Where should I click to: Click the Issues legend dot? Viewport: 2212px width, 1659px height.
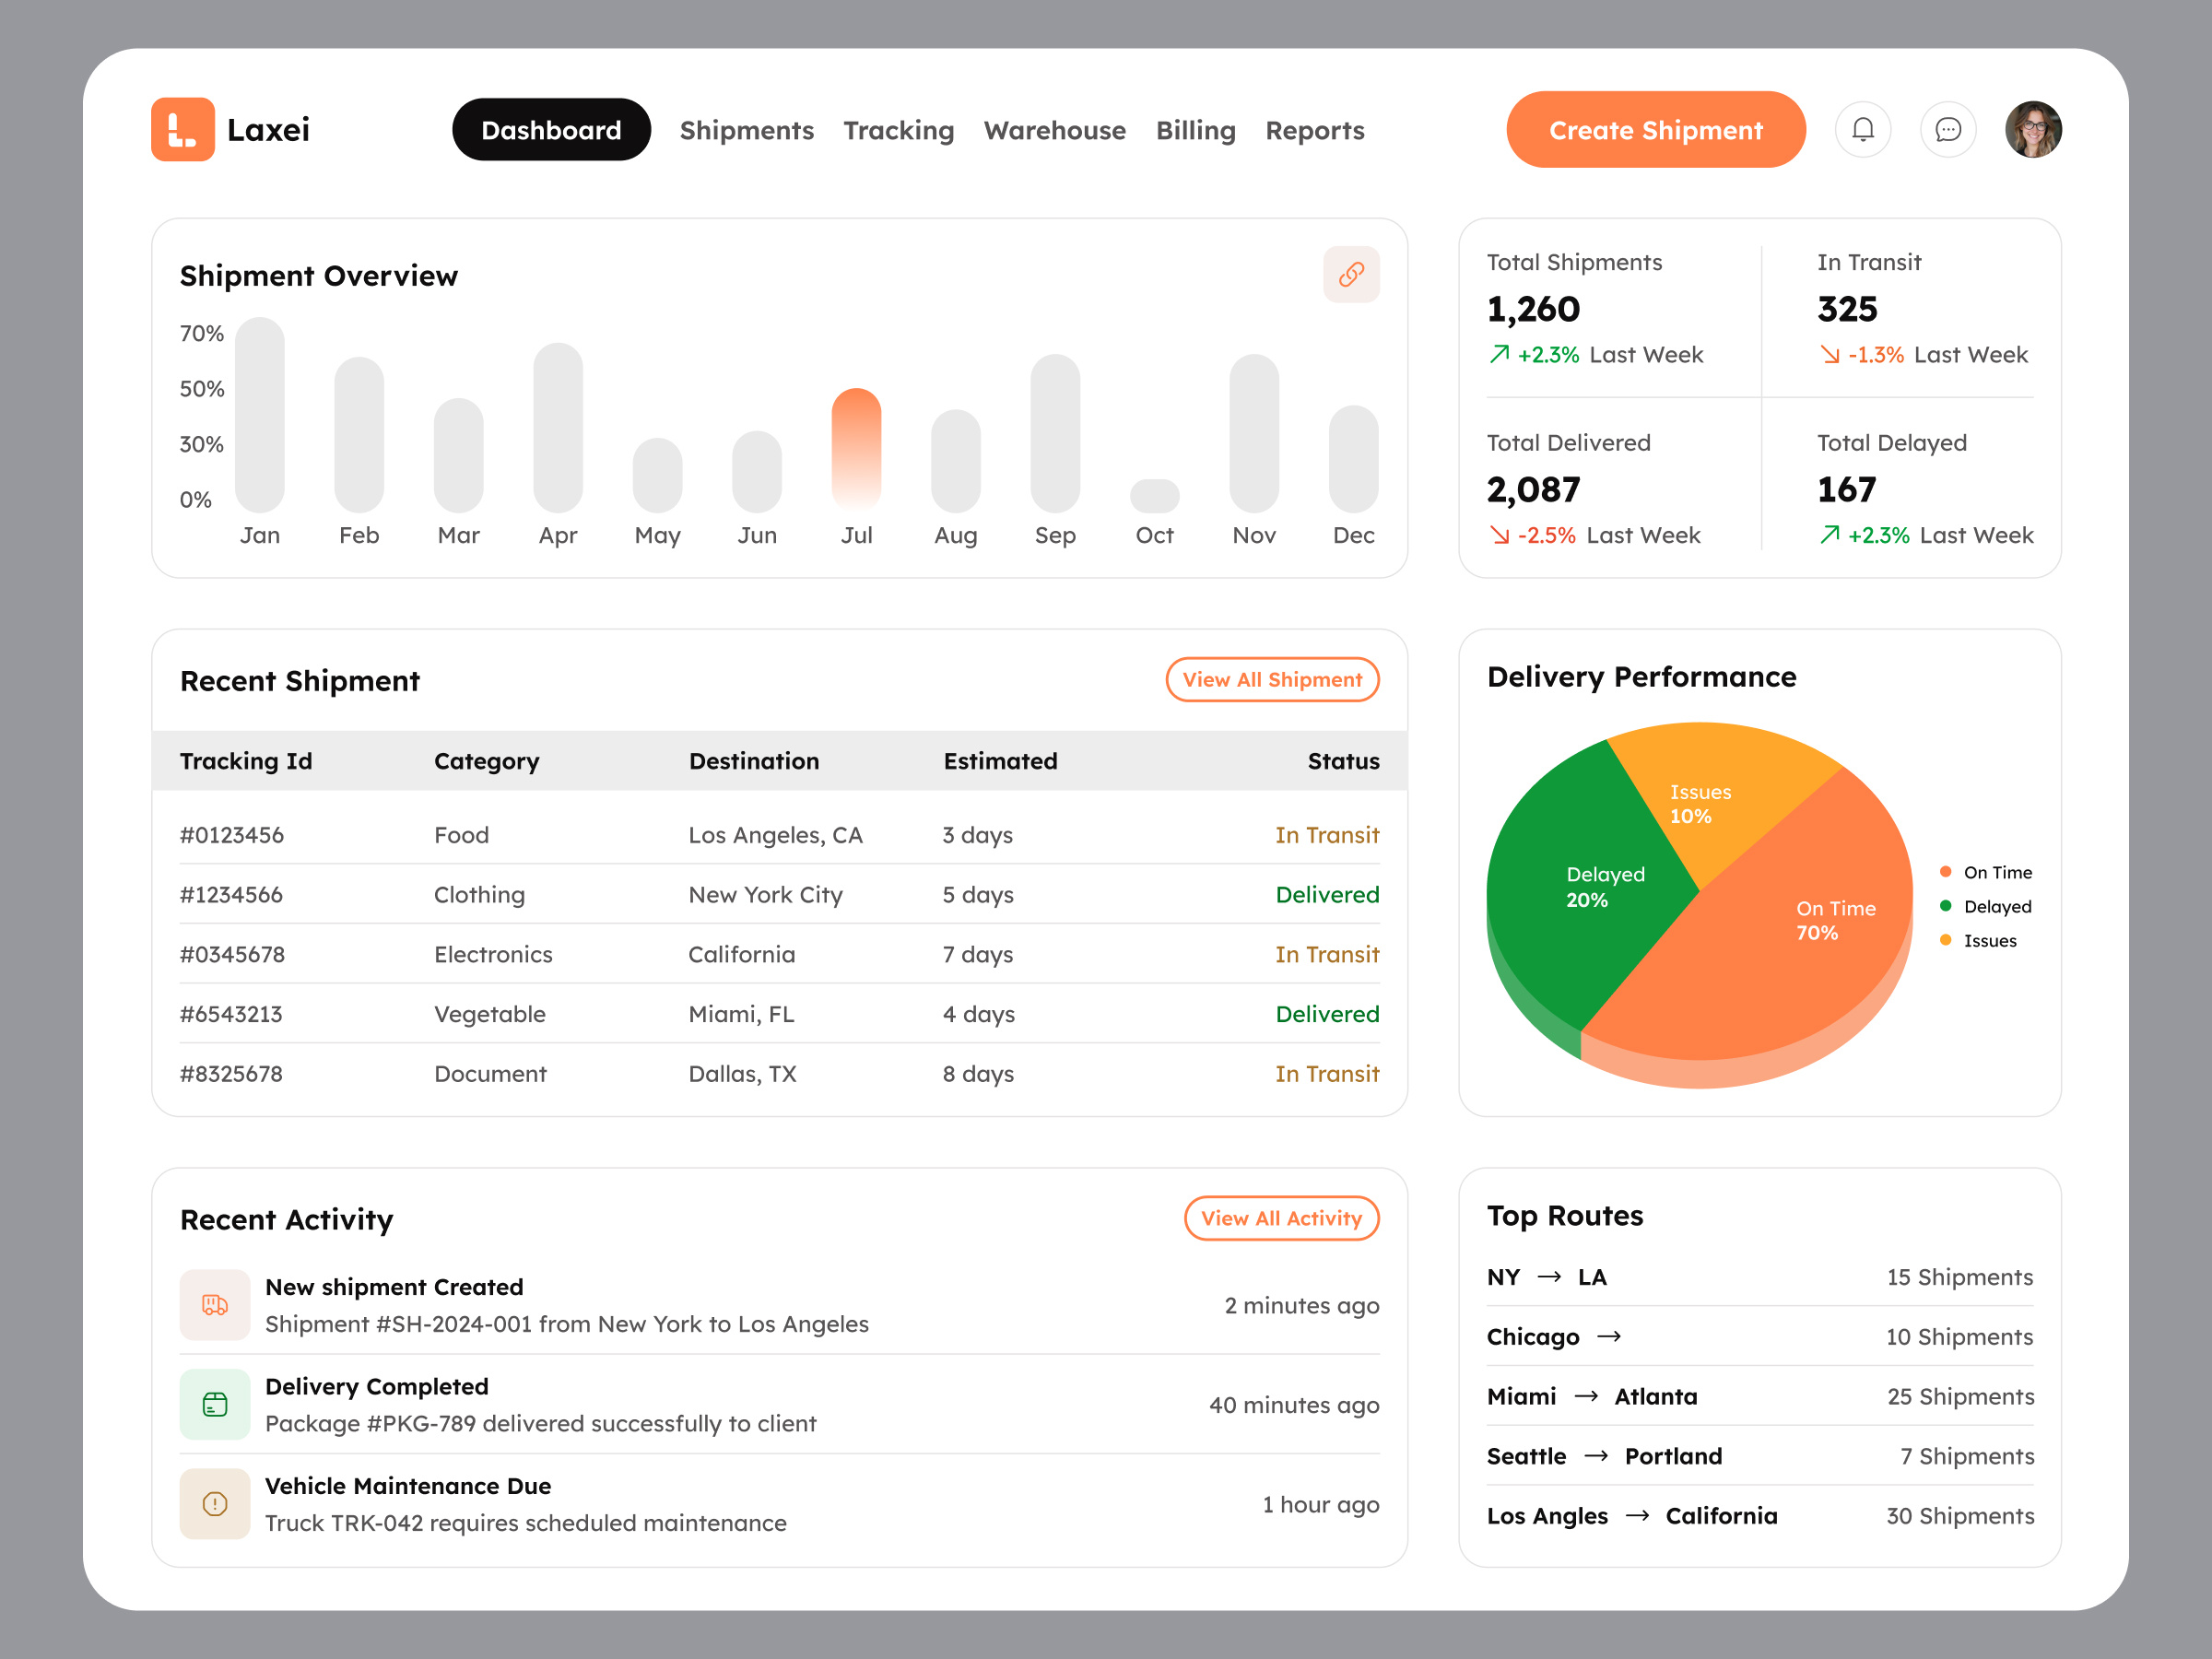1945,940
